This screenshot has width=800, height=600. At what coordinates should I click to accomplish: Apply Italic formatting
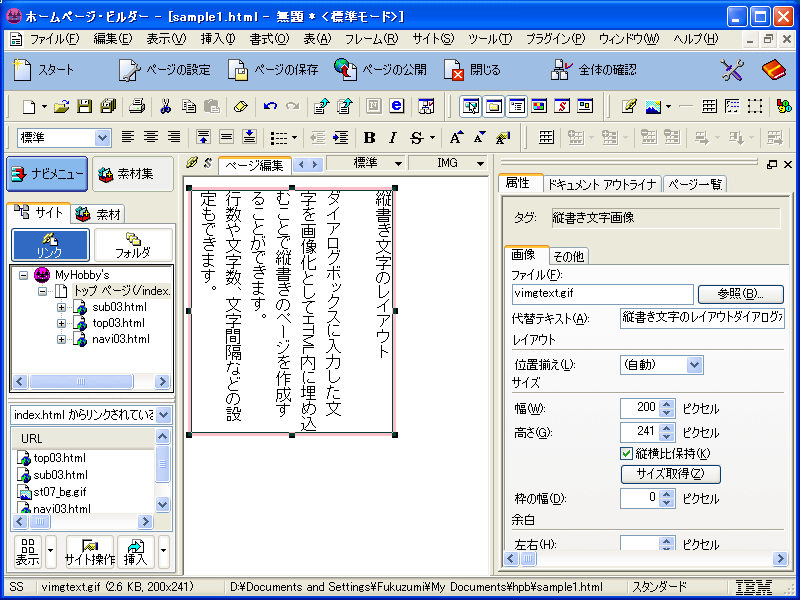click(x=392, y=138)
